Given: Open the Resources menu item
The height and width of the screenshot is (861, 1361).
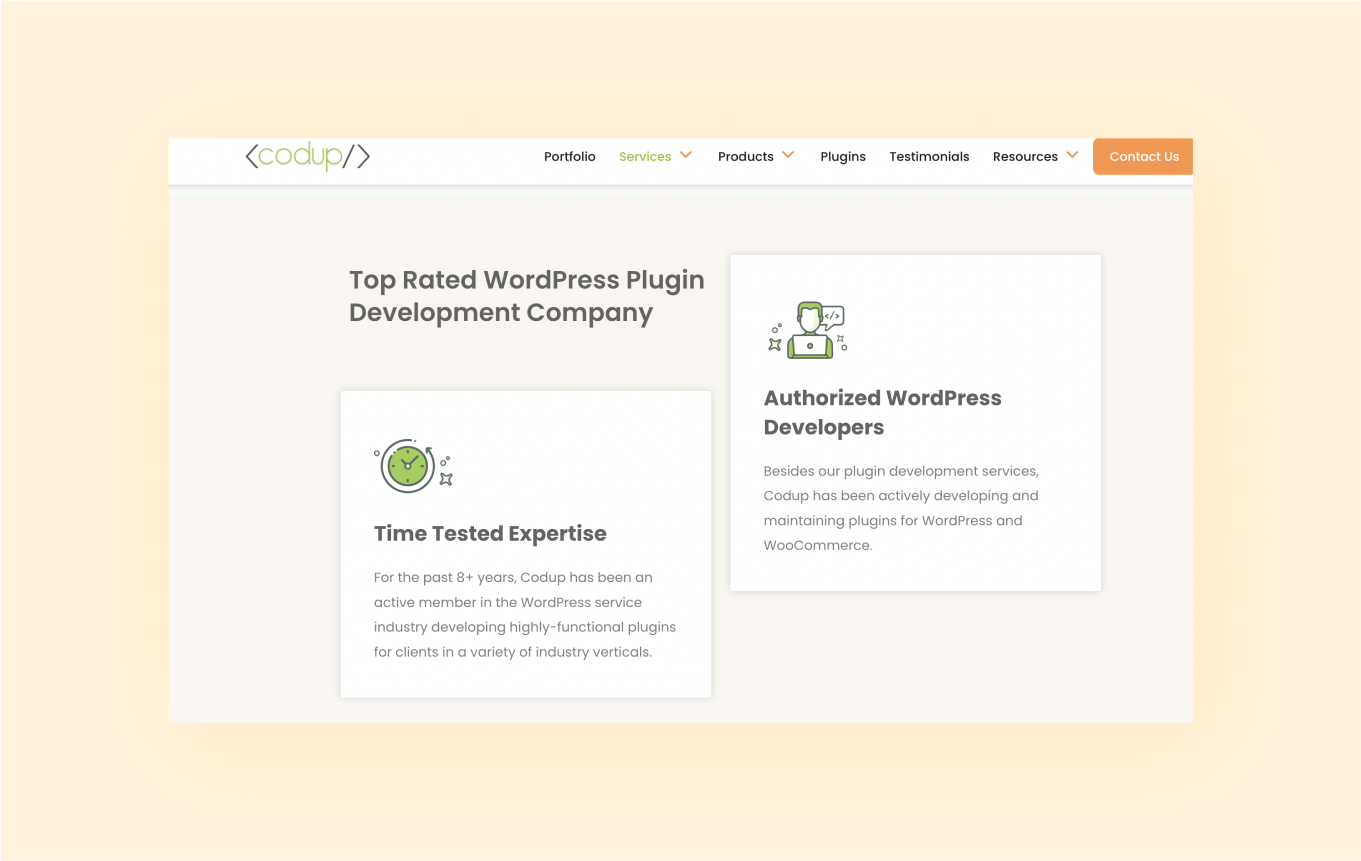Looking at the screenshot, I should 1025,157.
